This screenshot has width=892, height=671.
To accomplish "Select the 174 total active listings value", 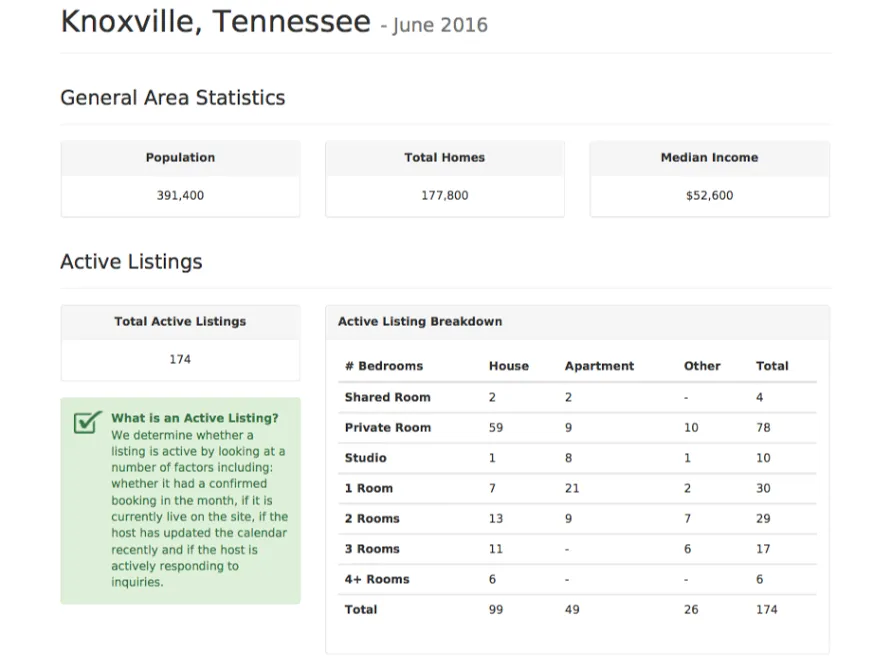I will [x=180, y=359].
